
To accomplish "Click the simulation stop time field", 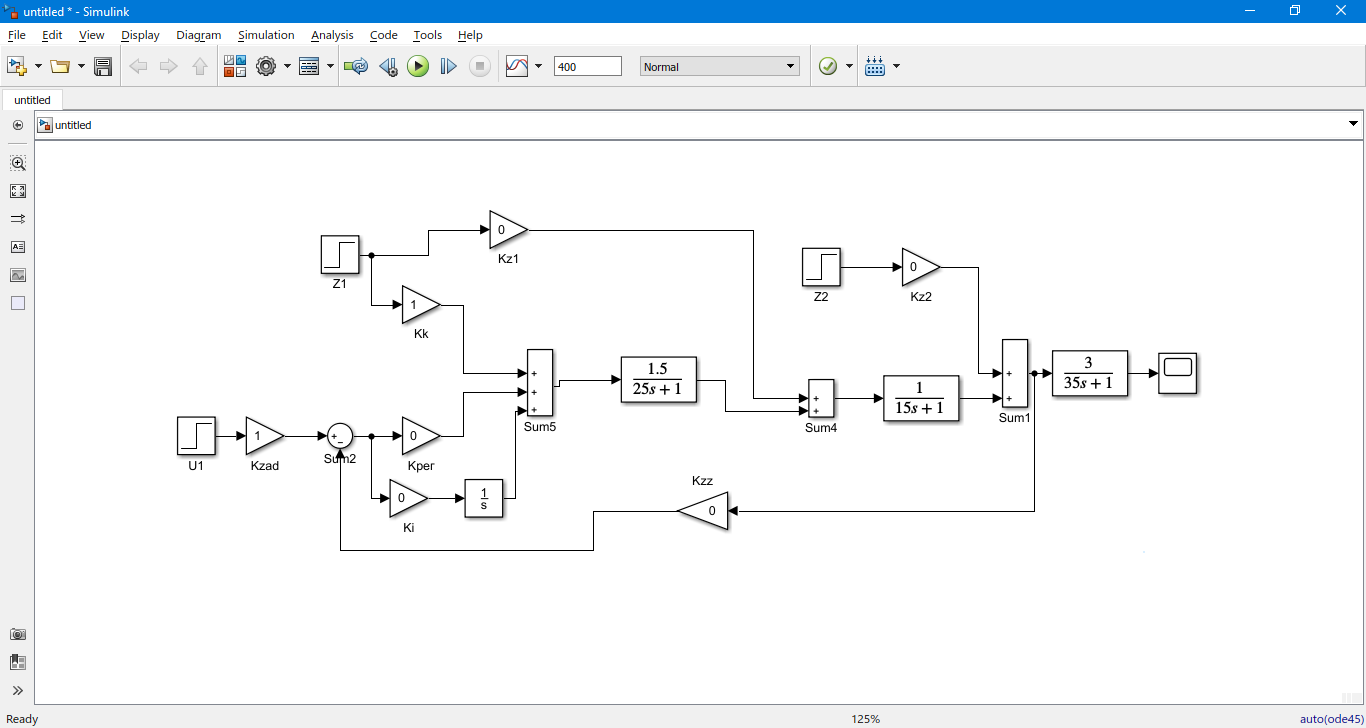I will (587, 67).
